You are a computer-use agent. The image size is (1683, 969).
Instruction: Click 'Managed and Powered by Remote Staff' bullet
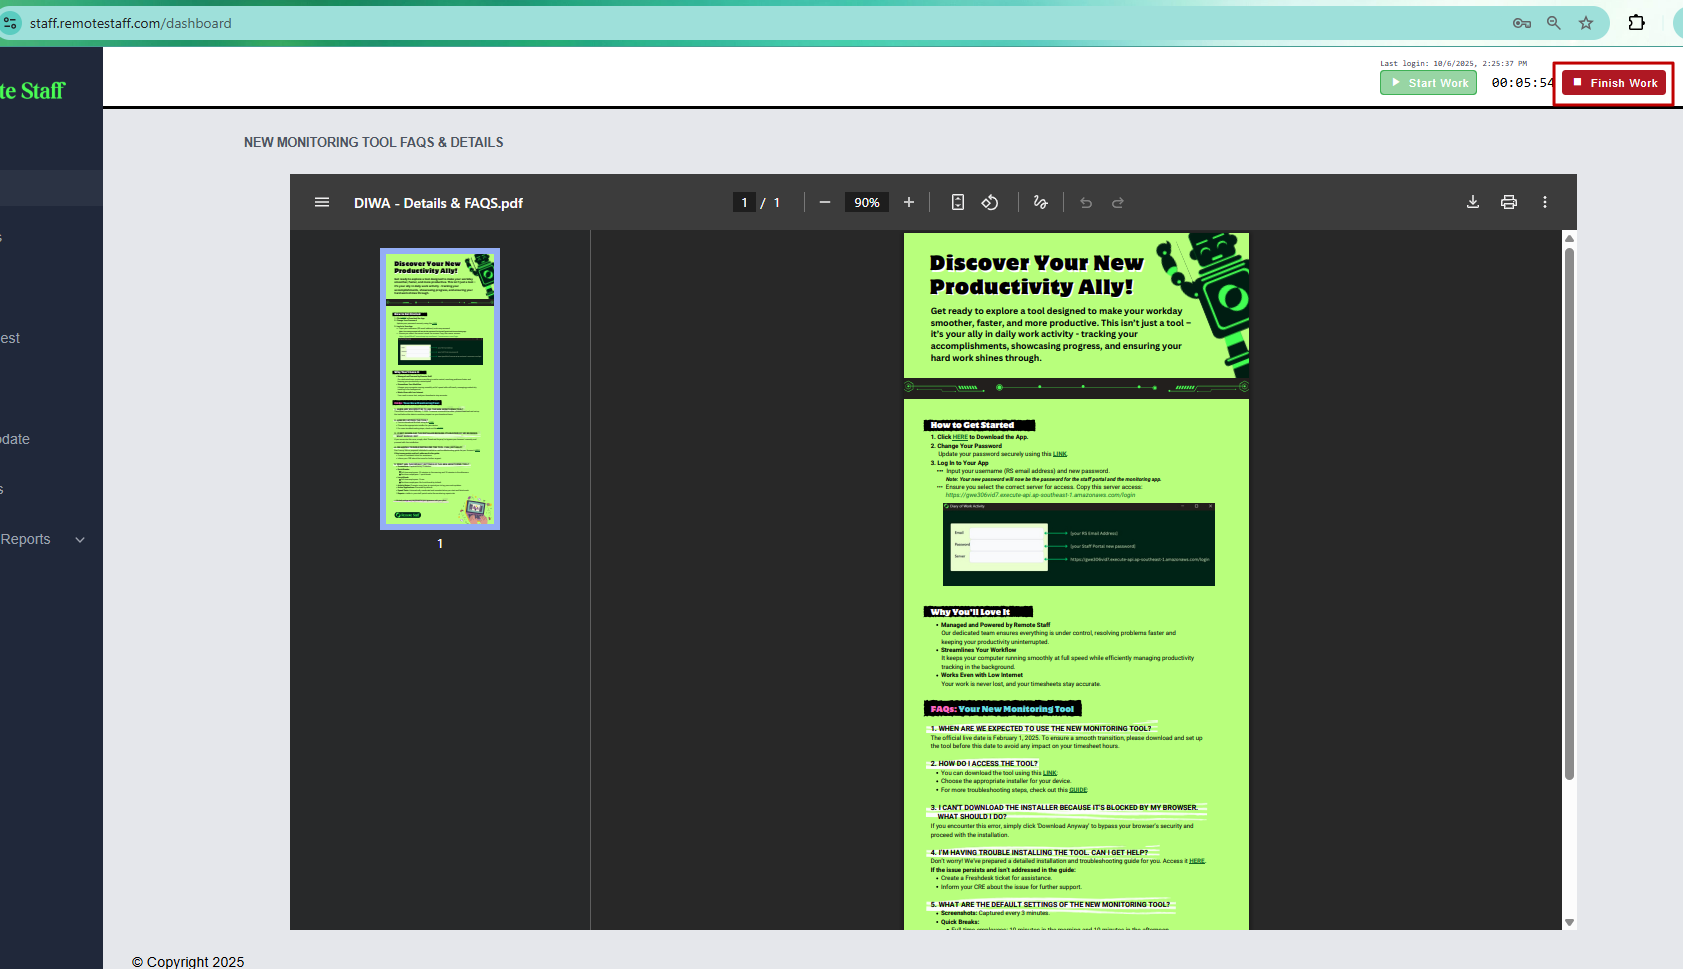pyautogui.click(x=995, y=625)
